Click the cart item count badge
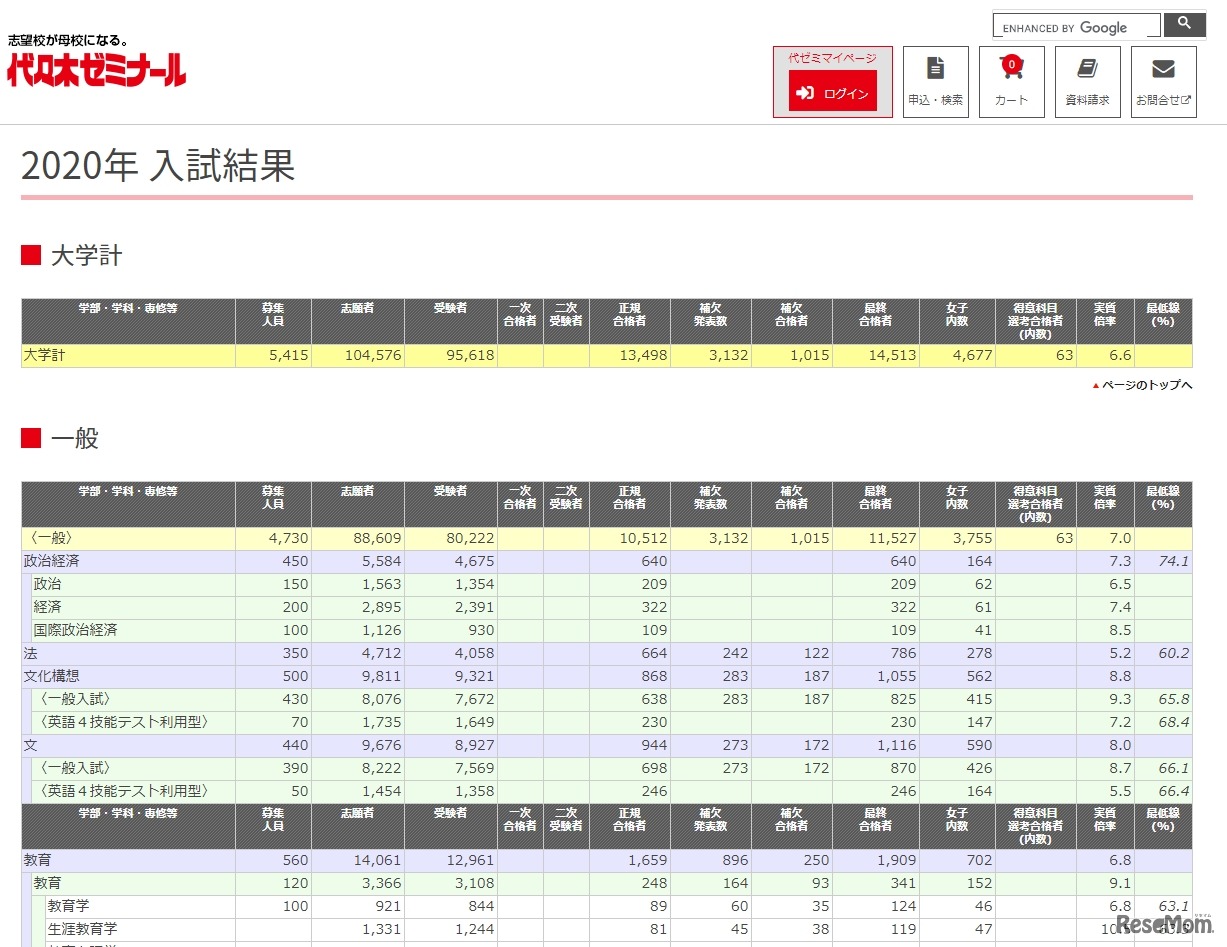 tap(1012, 65)
